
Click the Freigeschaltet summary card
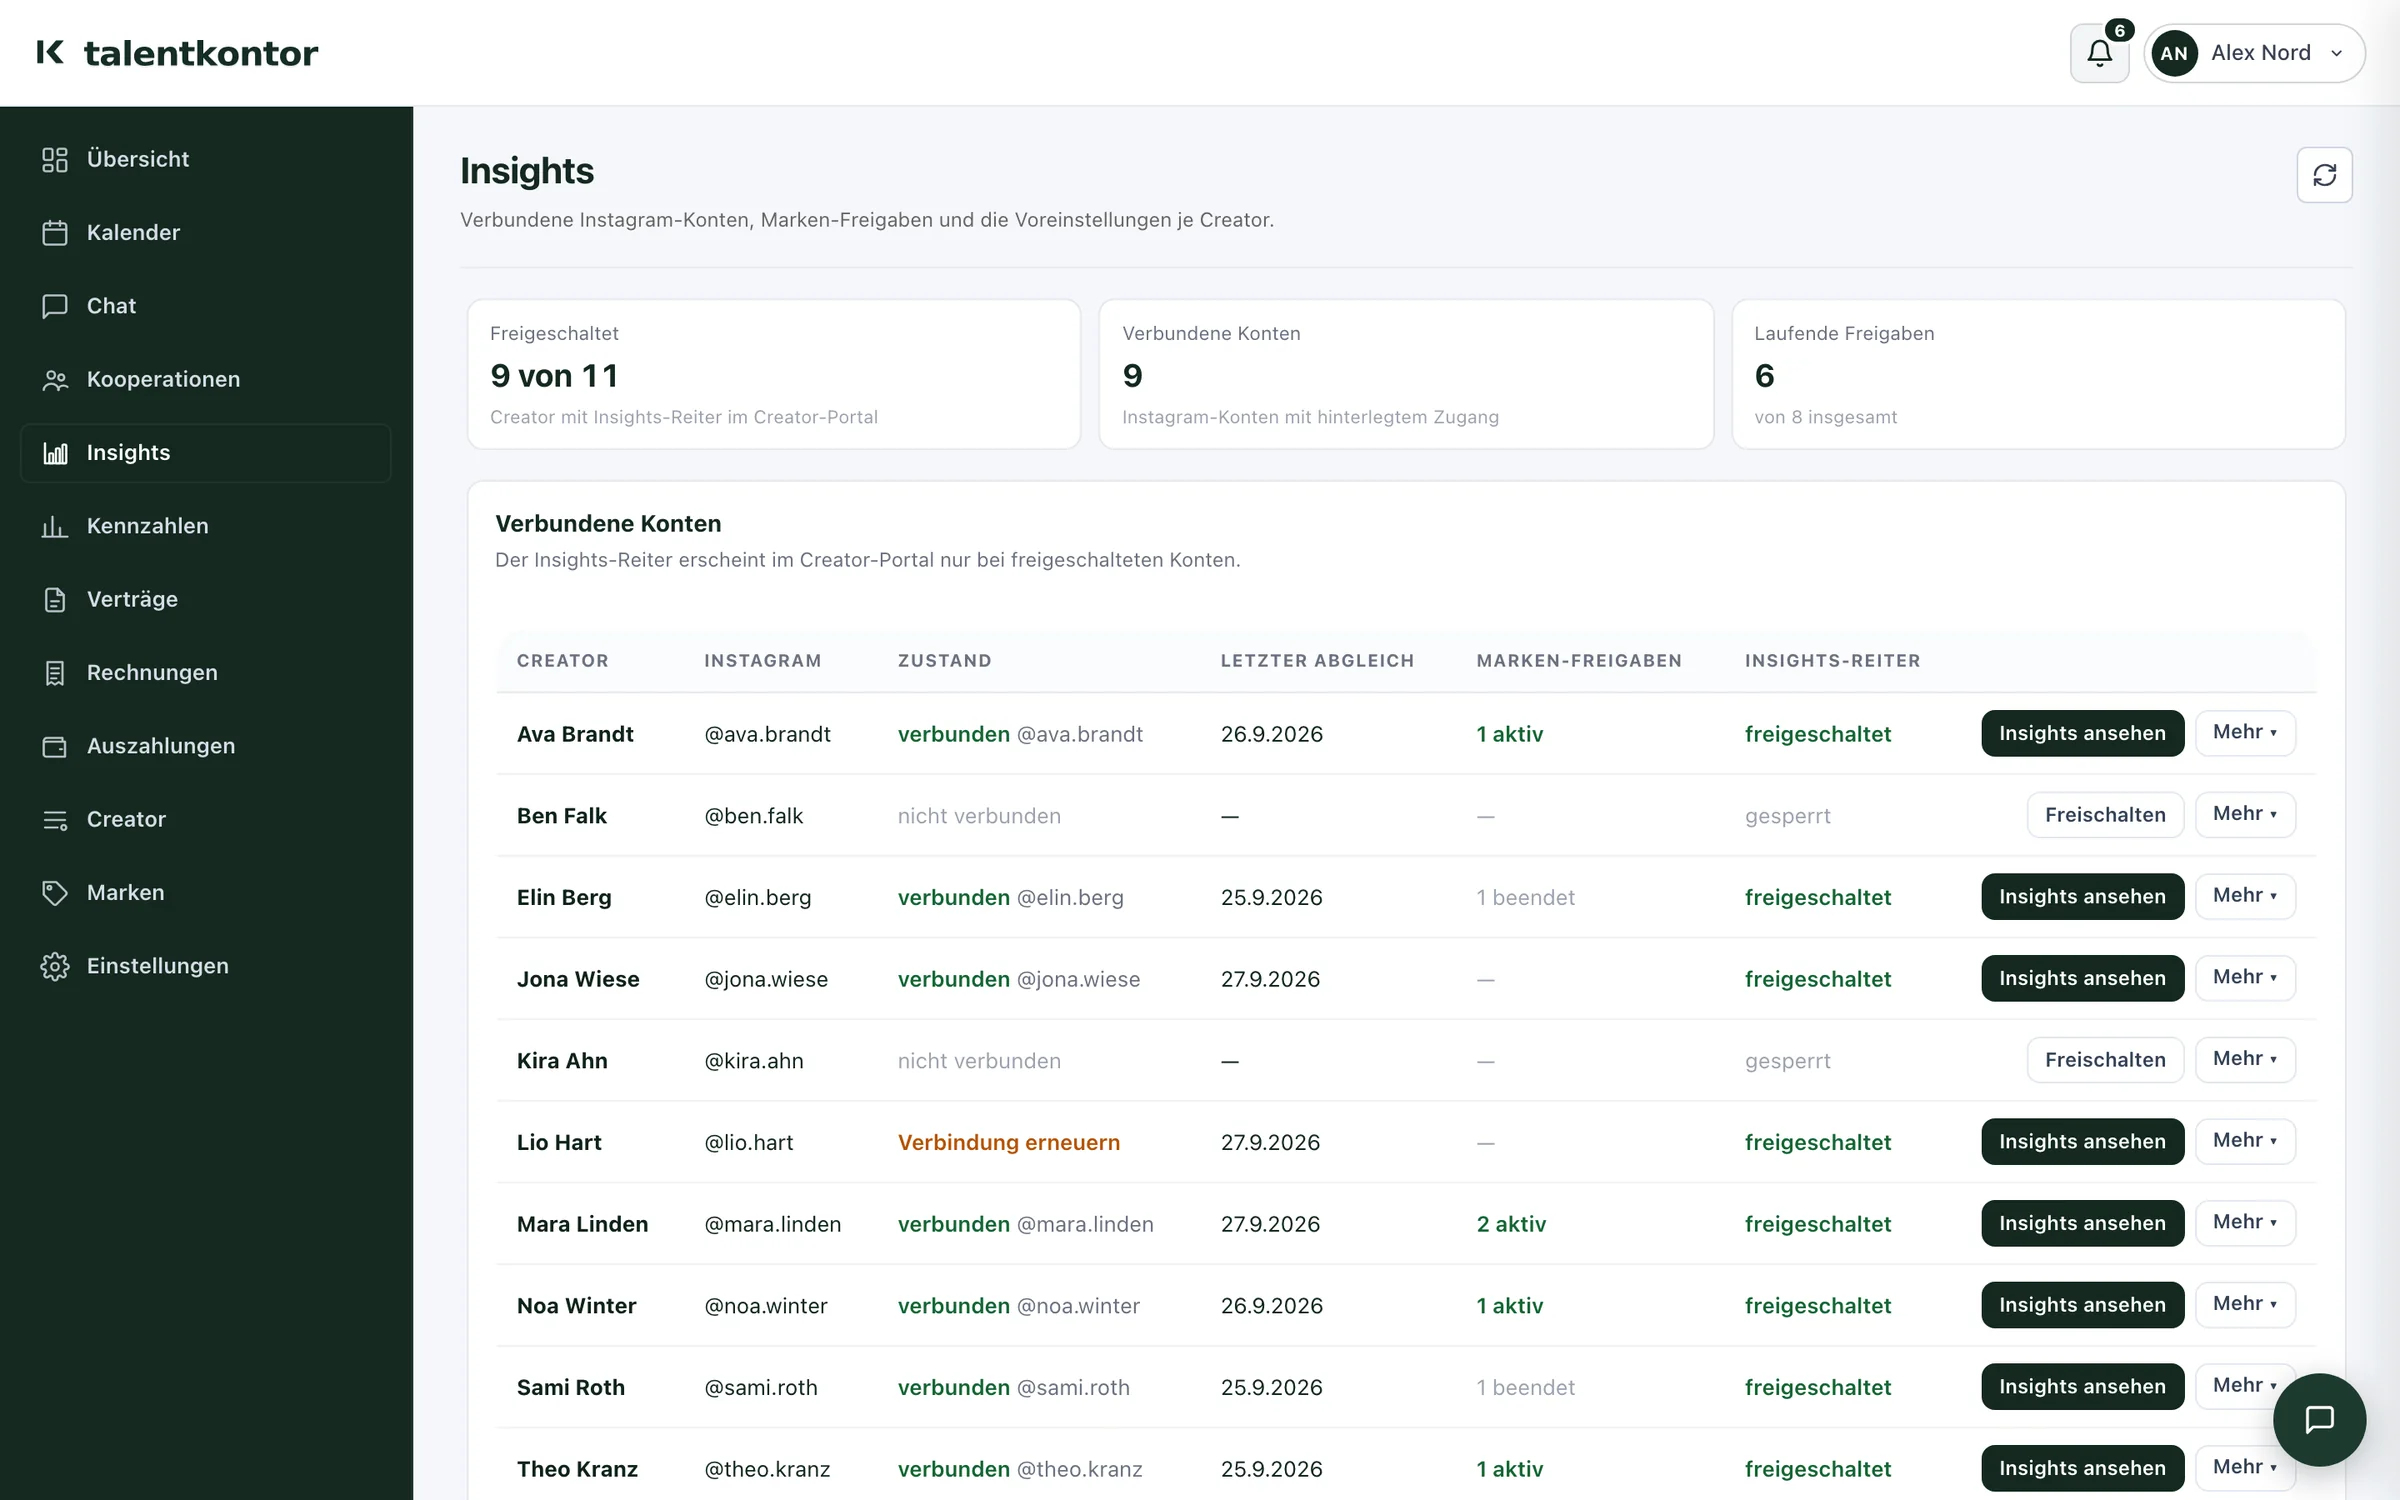tap(773, 374)
